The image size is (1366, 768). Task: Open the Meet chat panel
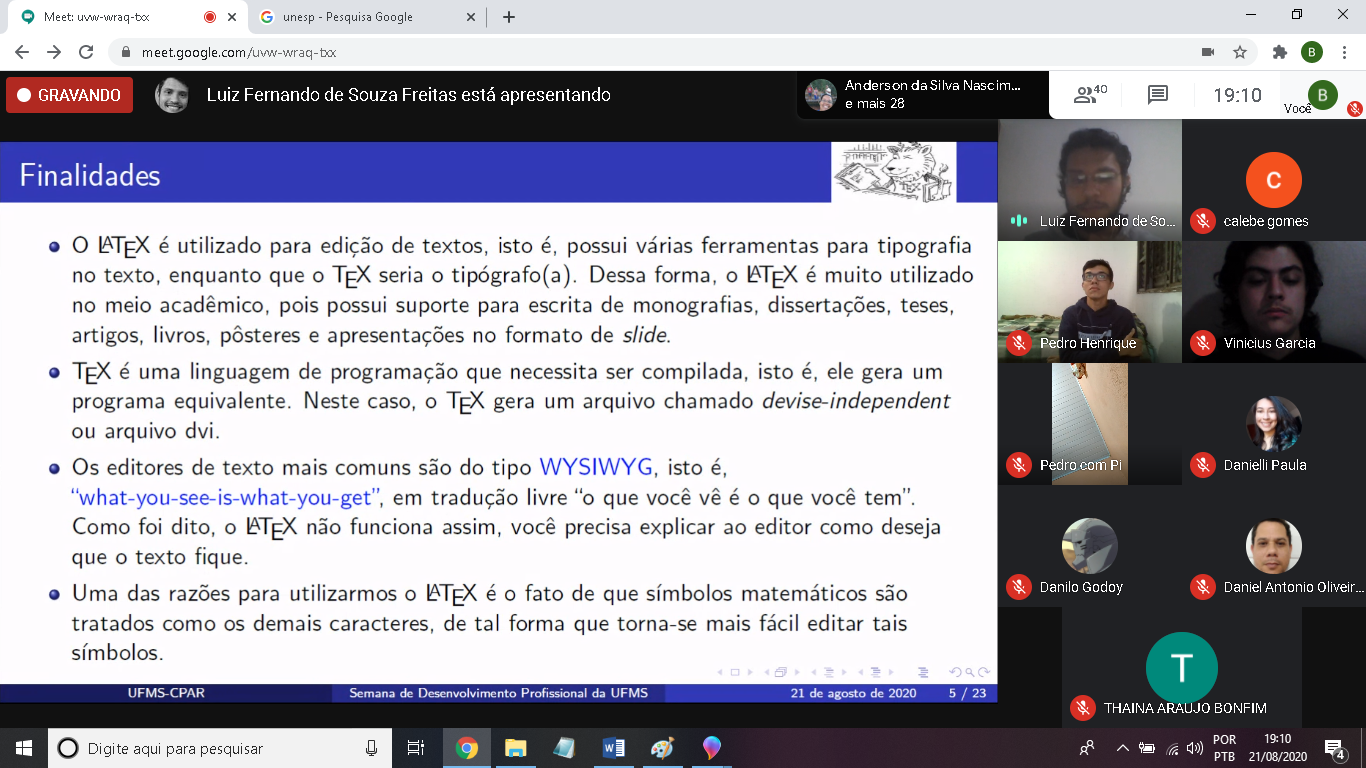(1157, 95)
